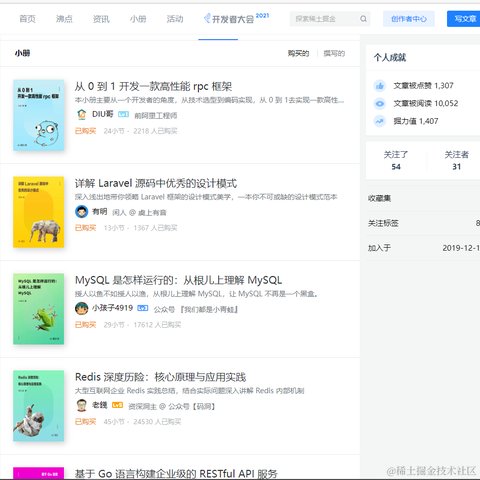Click 创作者中心 button
This screenshot has width=480, height=480.
tap(409, 19)
